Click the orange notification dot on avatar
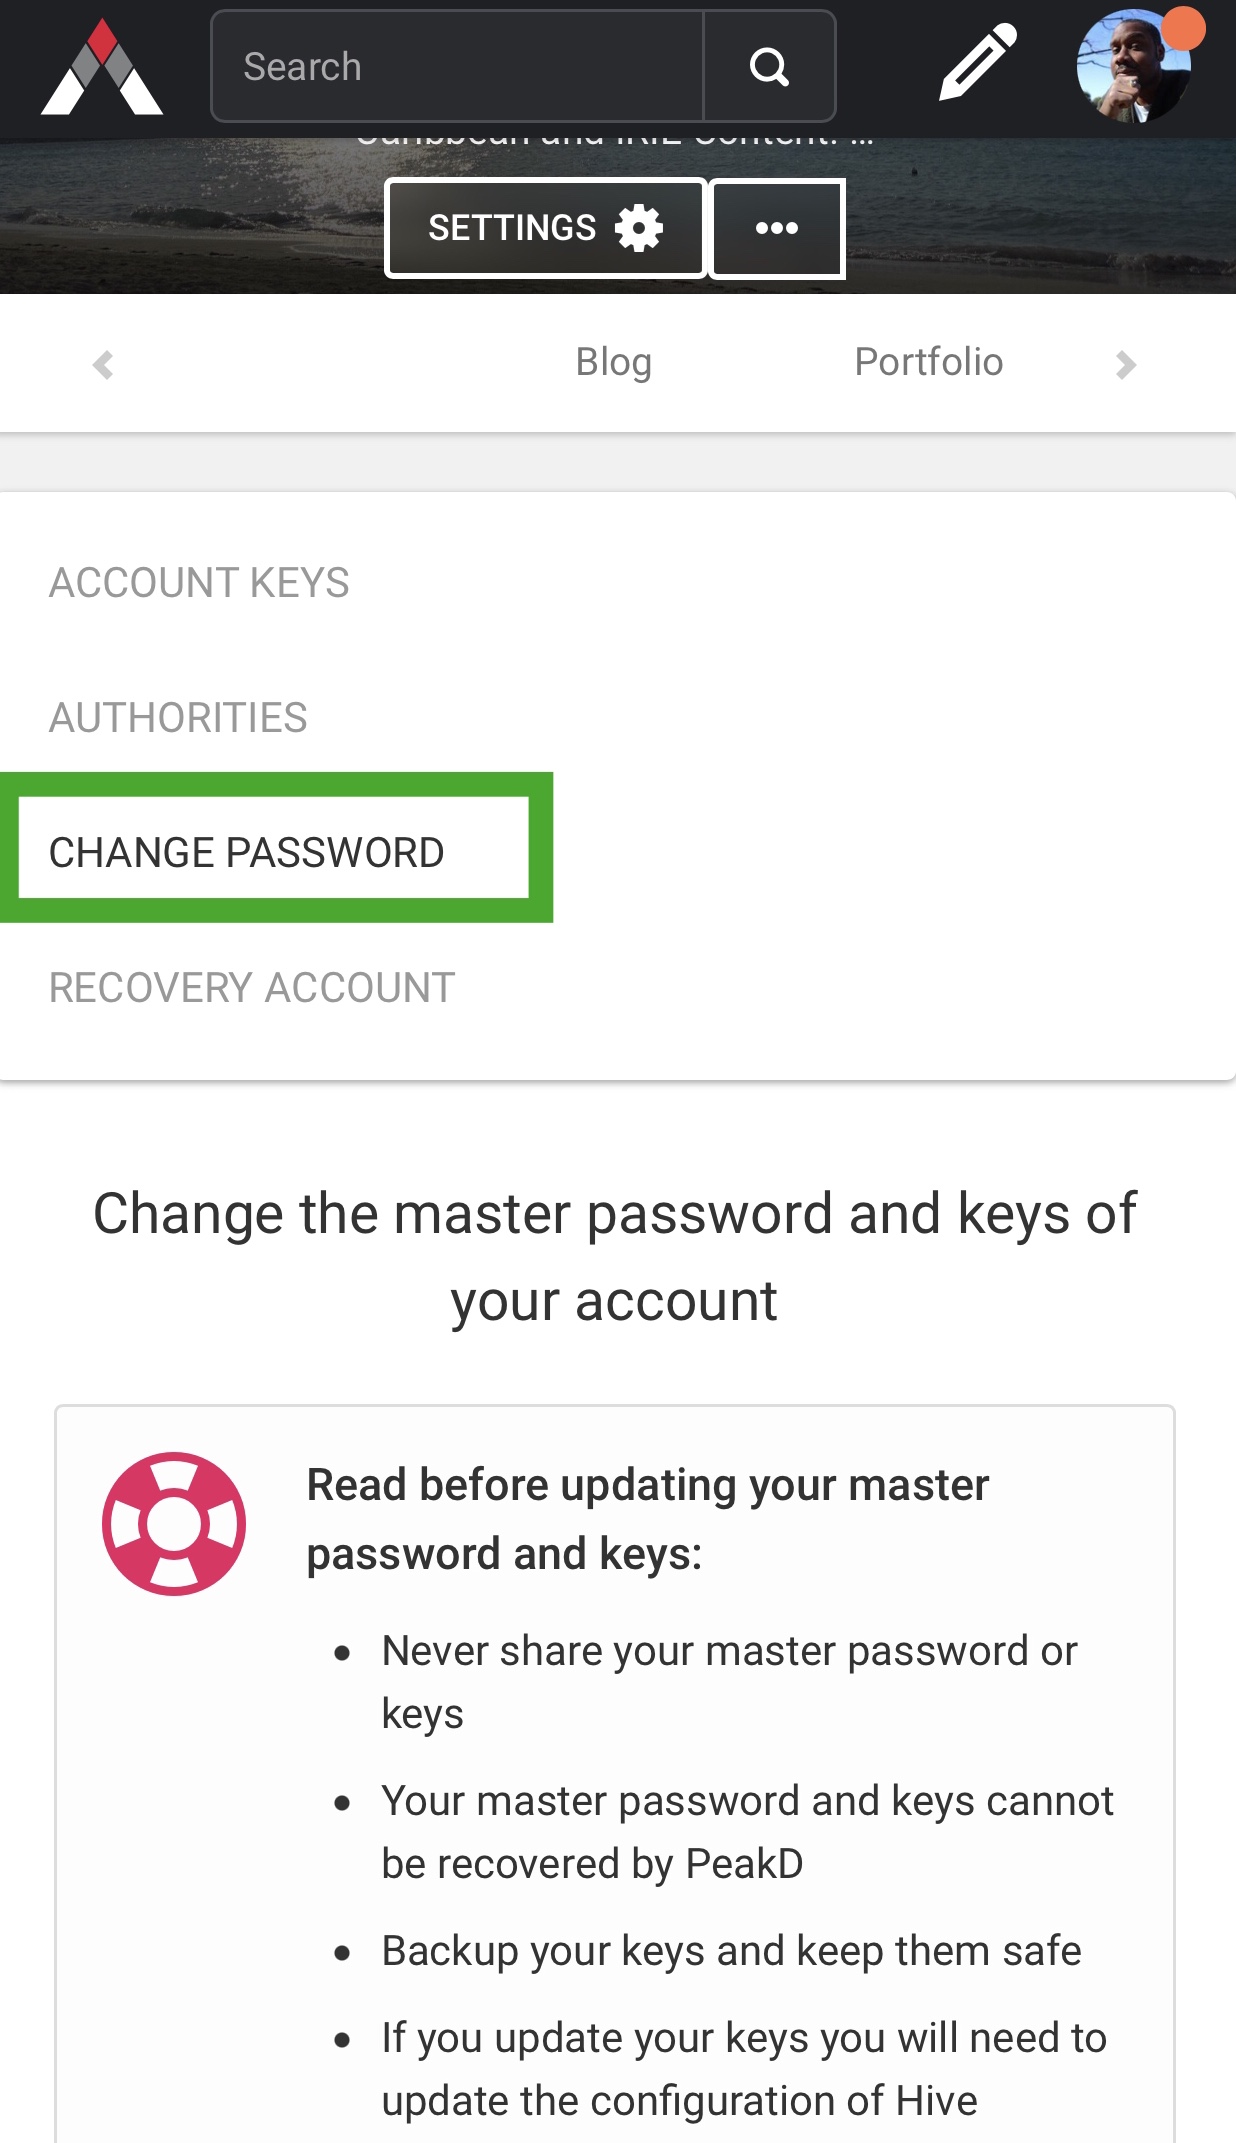The image size is (1236, 2143). click(1184, 28)
